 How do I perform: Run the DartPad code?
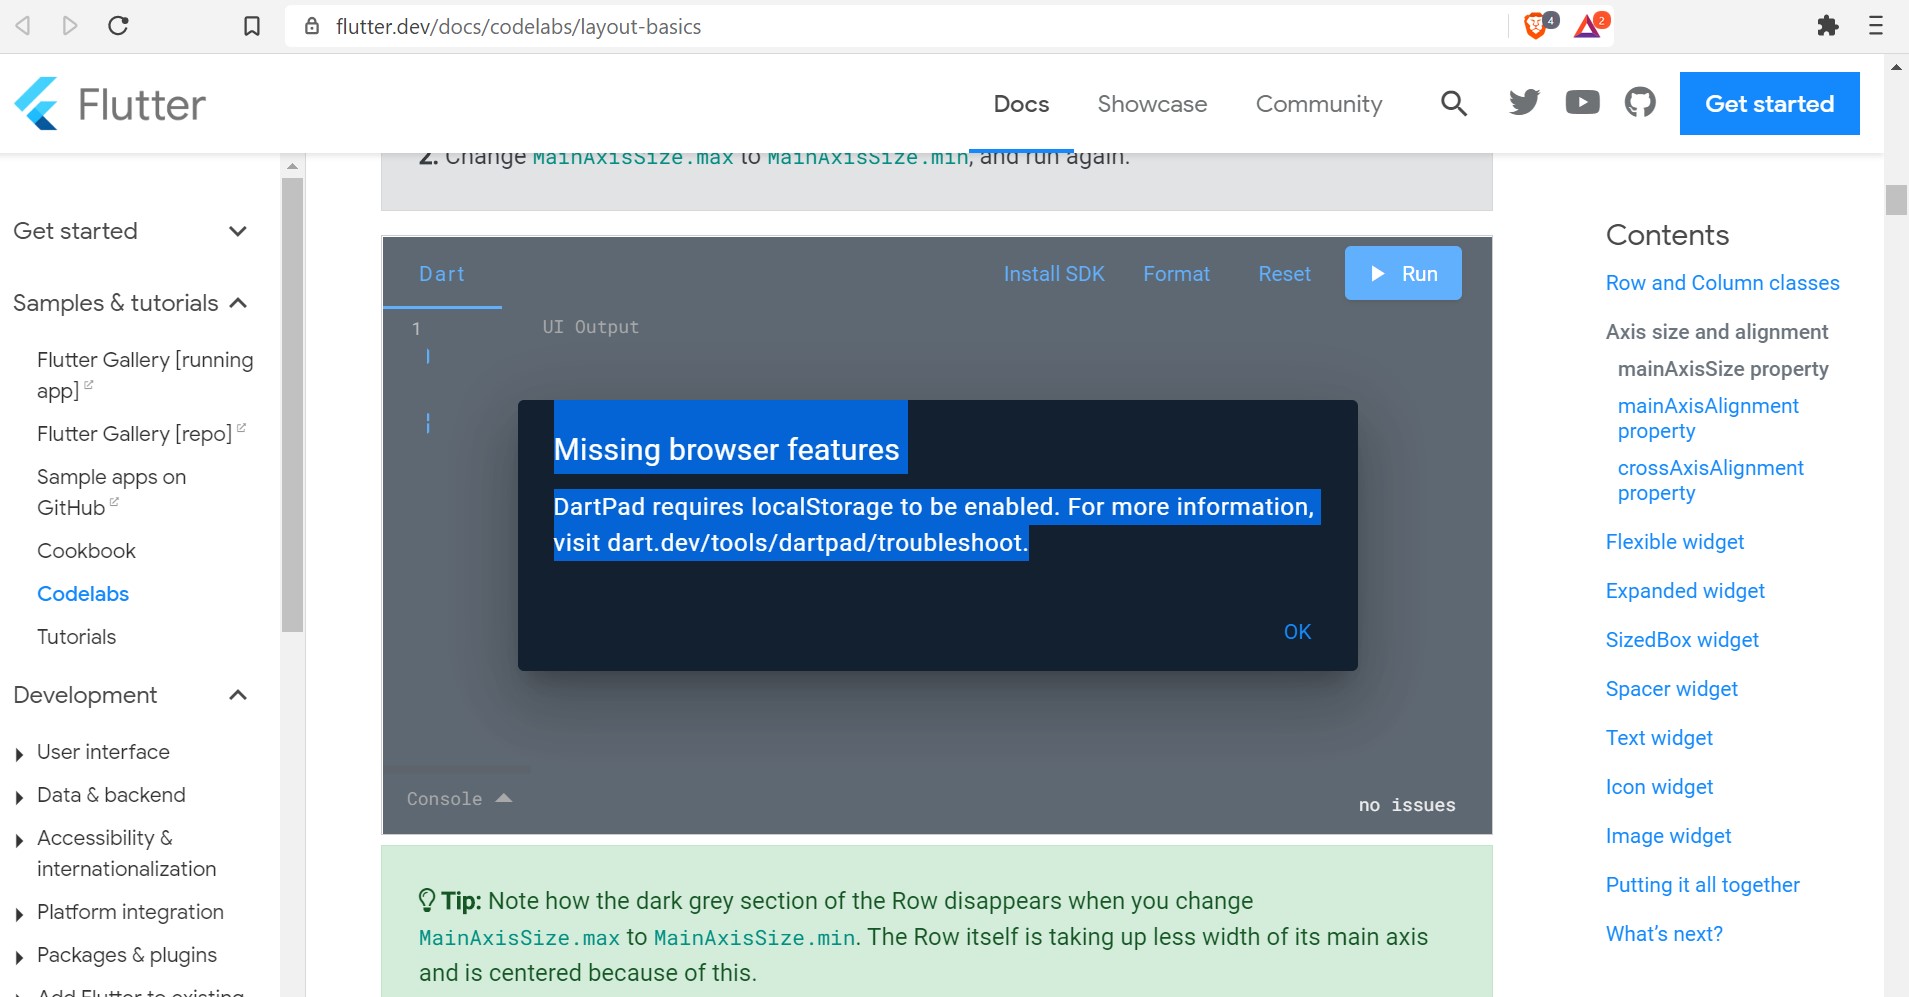click(1403, 273)
